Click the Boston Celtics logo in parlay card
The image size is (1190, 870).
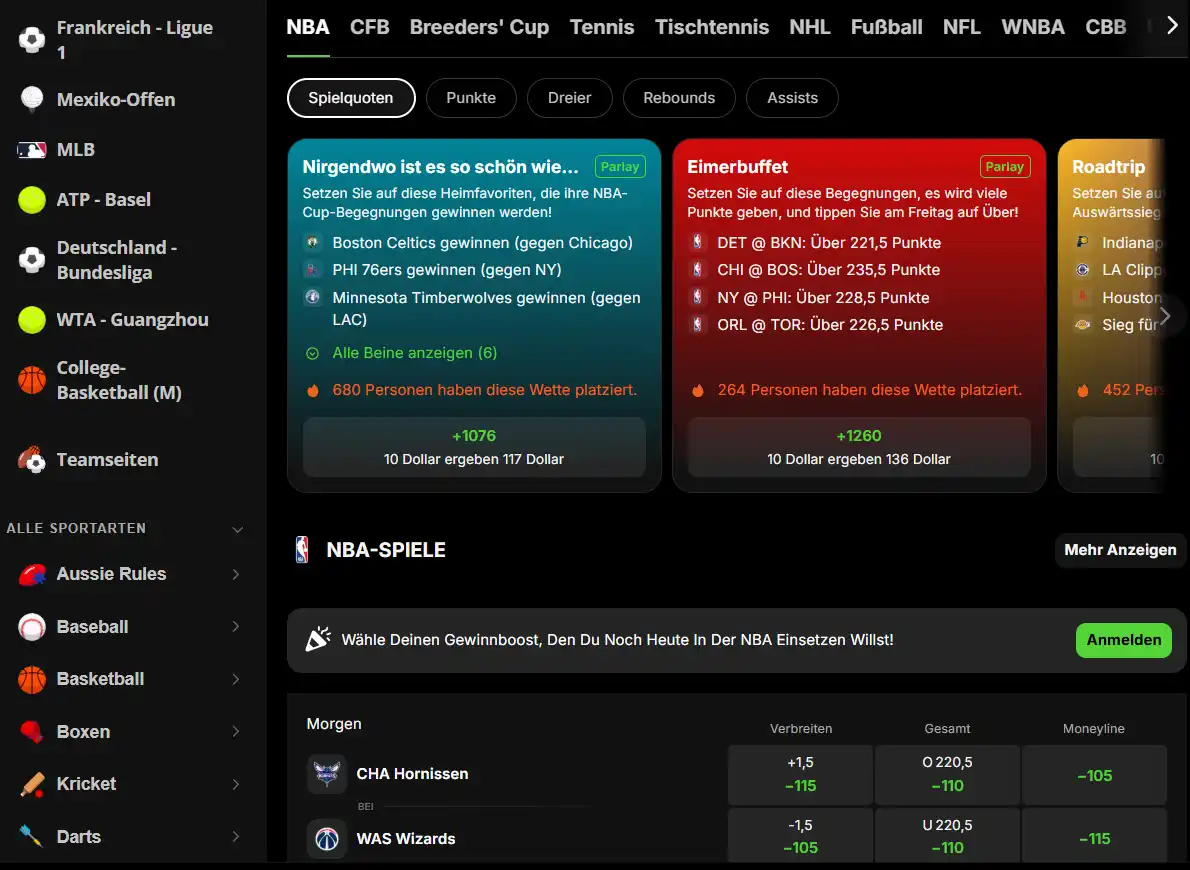312,242
